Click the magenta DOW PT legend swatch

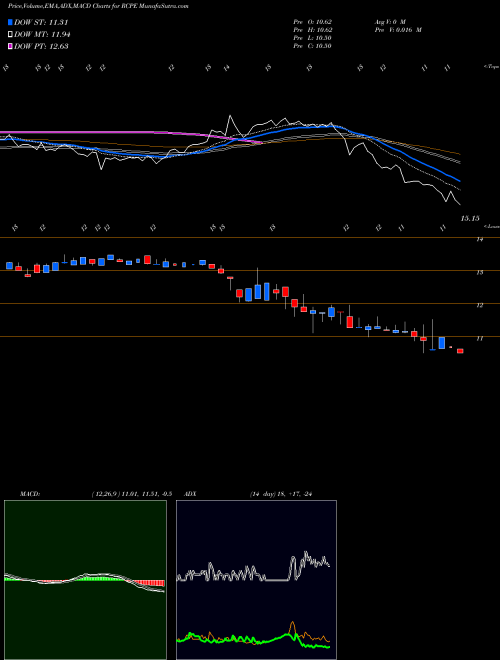coord(11,46)
